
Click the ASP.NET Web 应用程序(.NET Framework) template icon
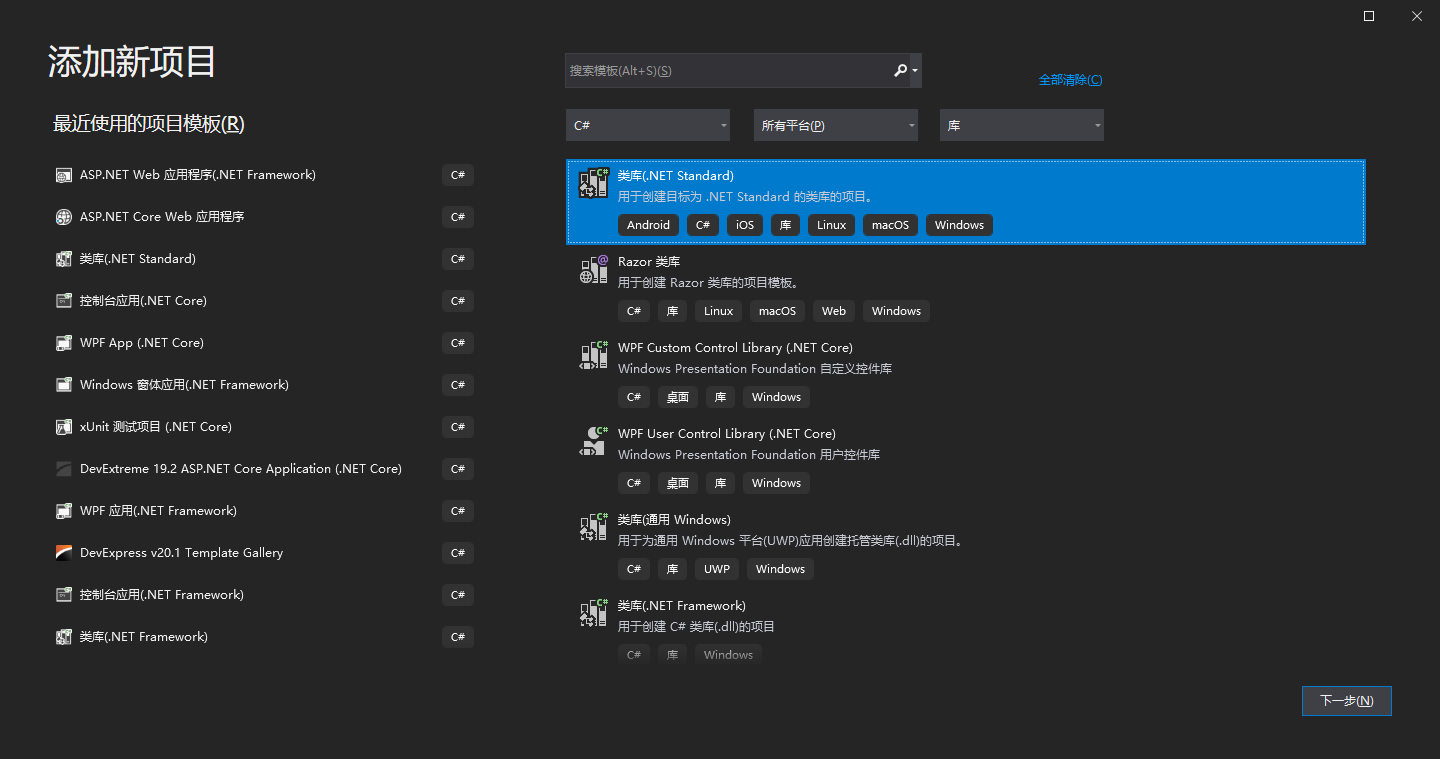pos(64,175)
